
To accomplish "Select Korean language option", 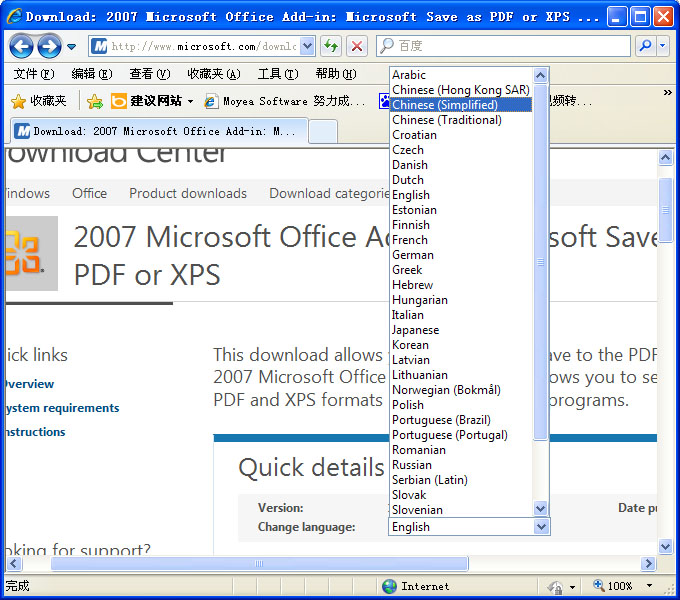I will click(x=461, y=345).
